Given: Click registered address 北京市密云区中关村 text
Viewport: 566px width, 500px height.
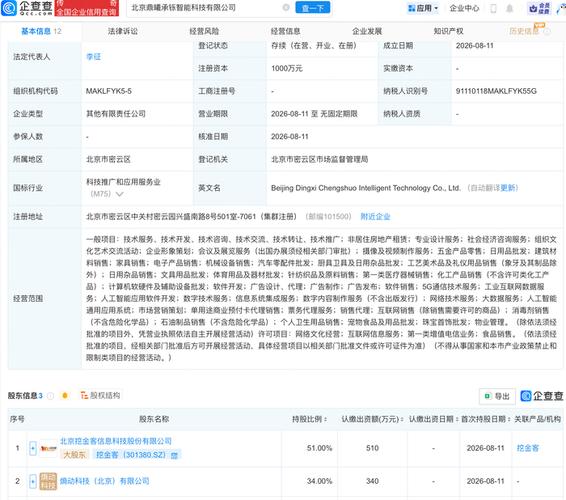Looking at the screenshot, I should (191, 217).
